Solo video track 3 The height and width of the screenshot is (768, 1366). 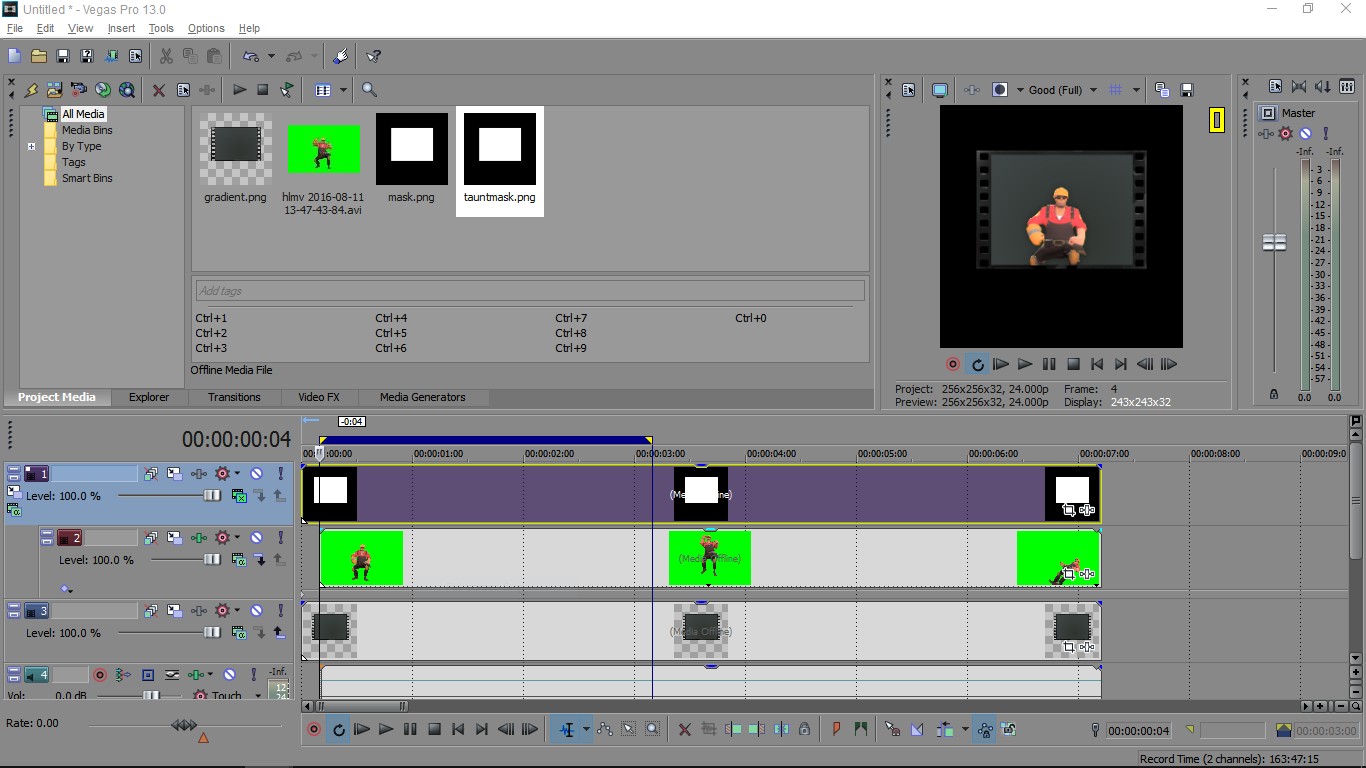pyautogui.click(x=280, y=611)
